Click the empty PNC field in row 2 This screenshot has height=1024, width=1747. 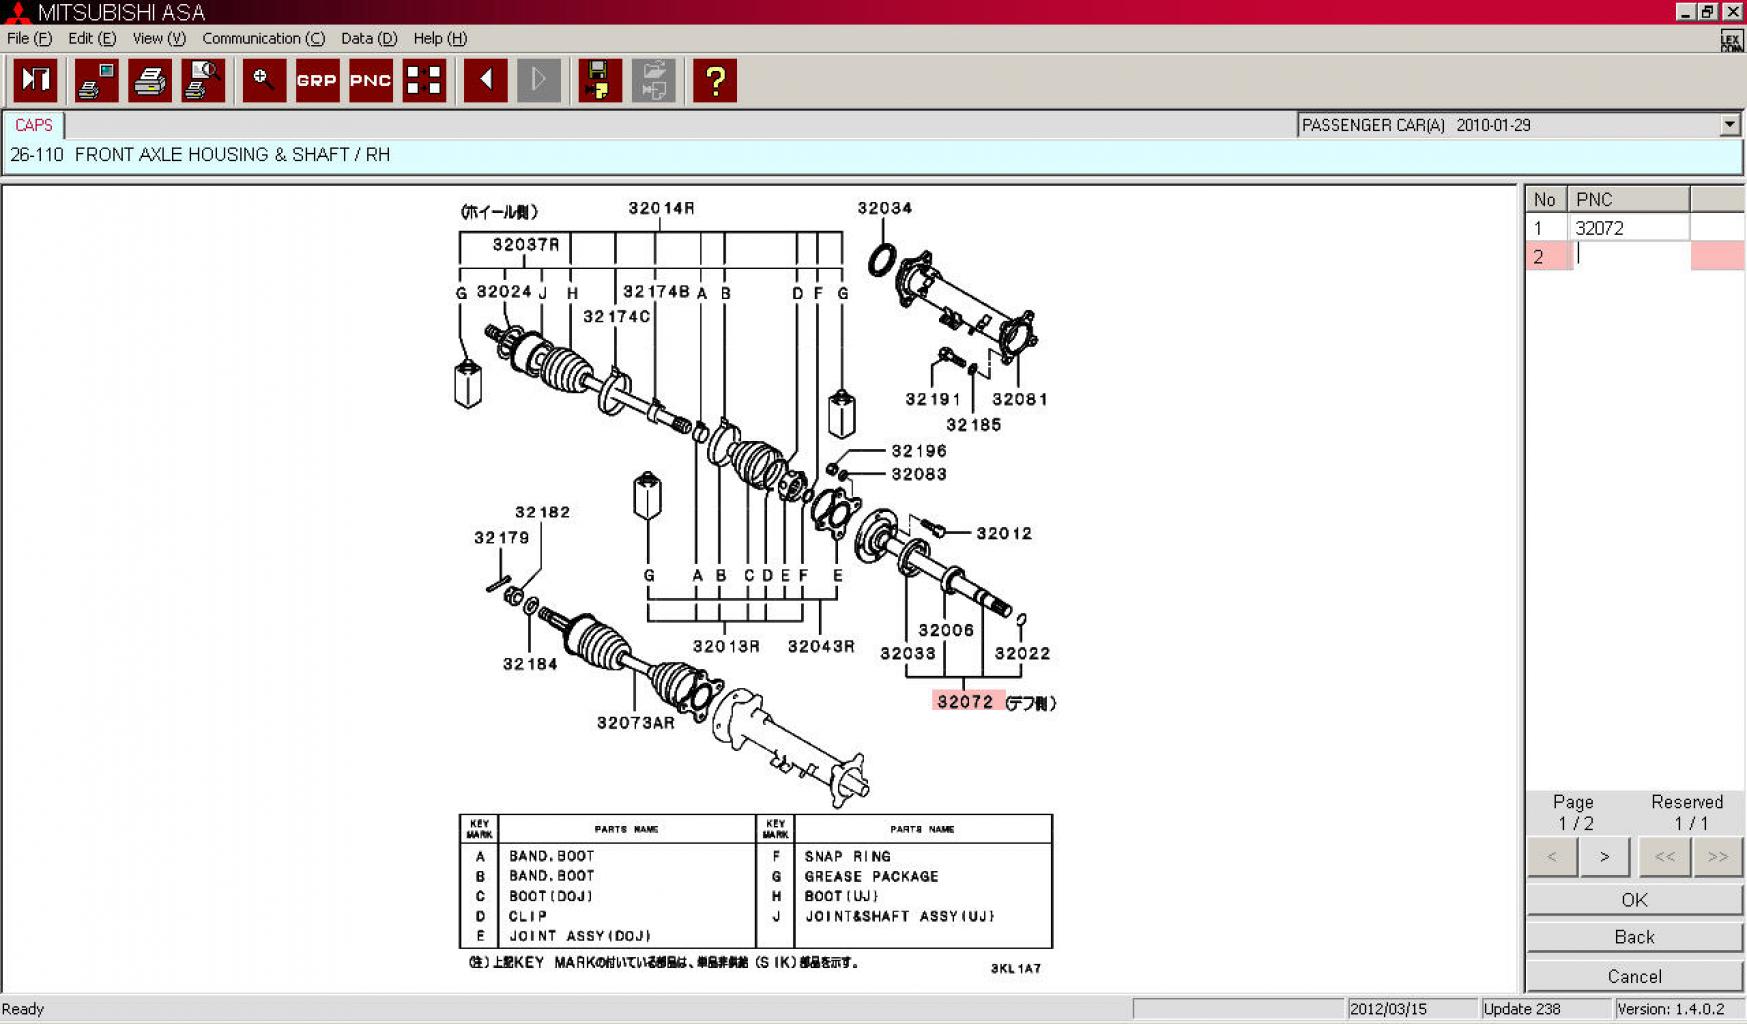point(1628,256)
